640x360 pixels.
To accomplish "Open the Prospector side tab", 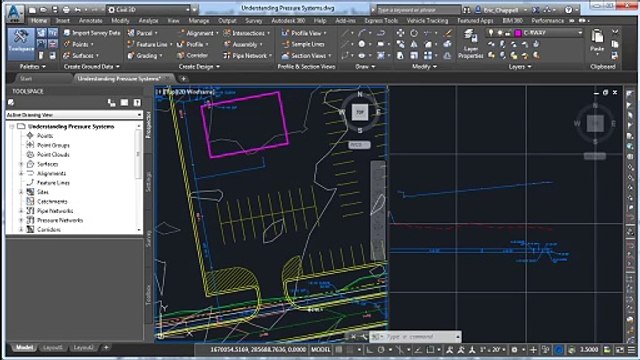I will click(148, 124).
